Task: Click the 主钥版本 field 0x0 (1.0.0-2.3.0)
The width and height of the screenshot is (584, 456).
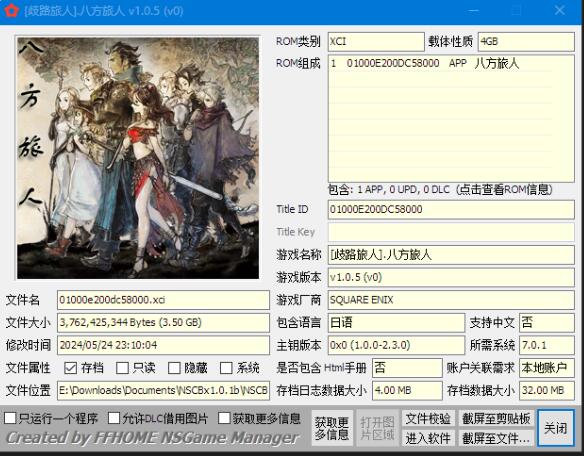Action: point(396,345)
